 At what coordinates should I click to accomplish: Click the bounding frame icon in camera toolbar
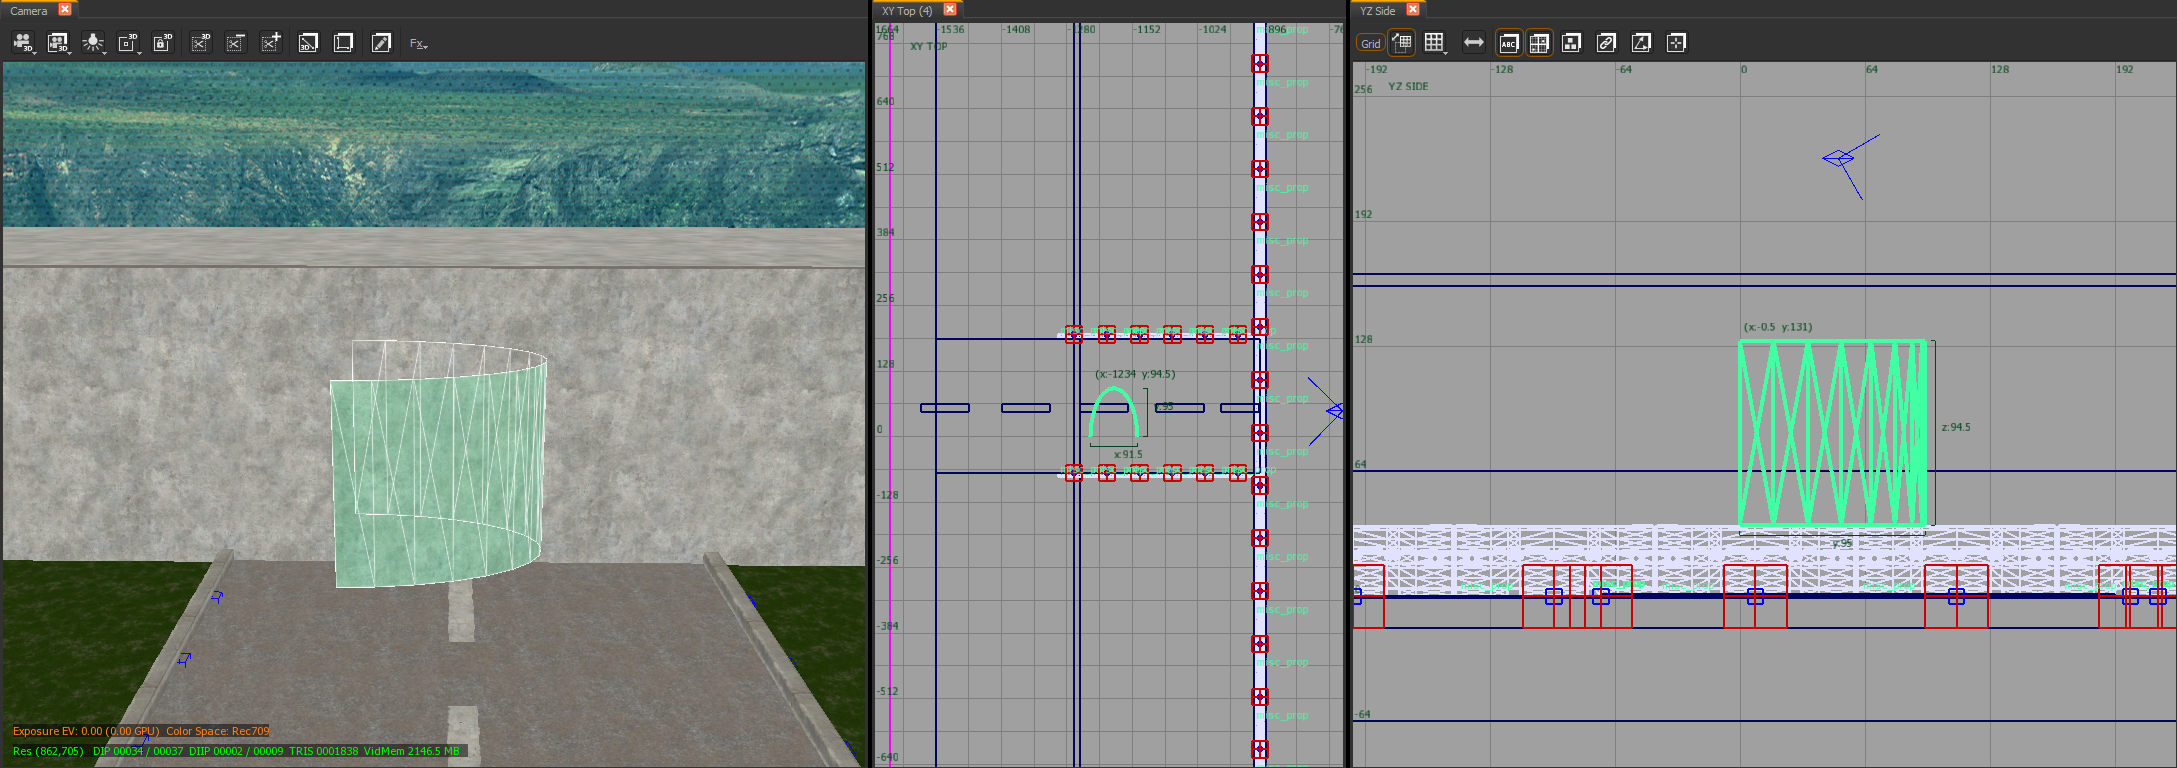[344, 43]
